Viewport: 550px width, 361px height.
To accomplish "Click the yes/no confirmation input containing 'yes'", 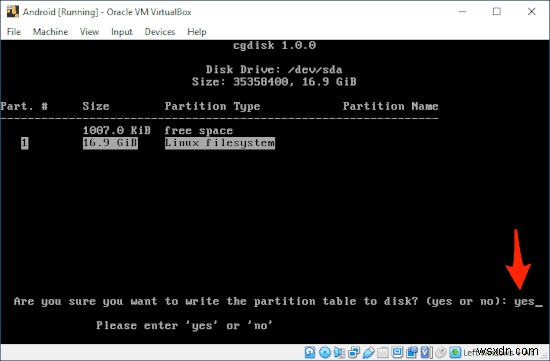I will pos(528,302).
